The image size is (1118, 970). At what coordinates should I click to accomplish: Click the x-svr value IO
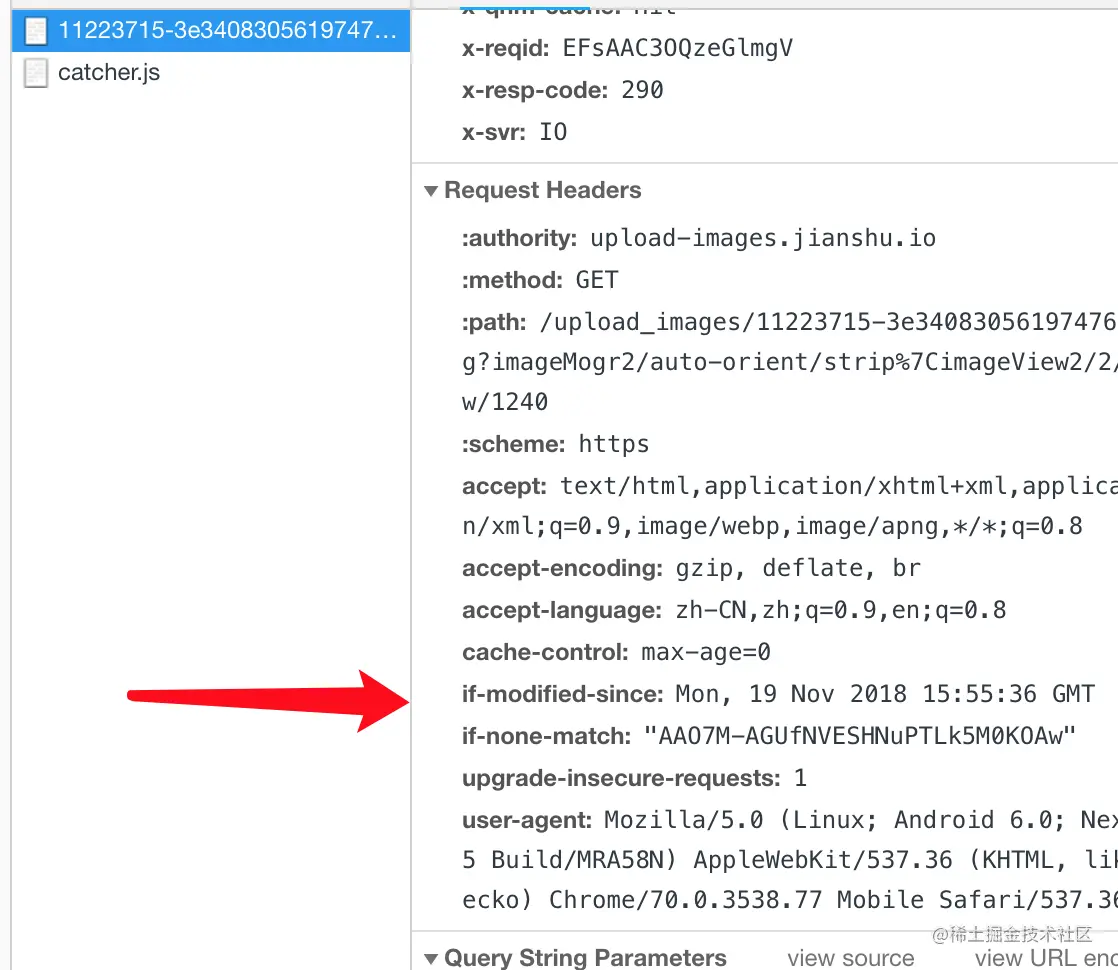[553, 132]
